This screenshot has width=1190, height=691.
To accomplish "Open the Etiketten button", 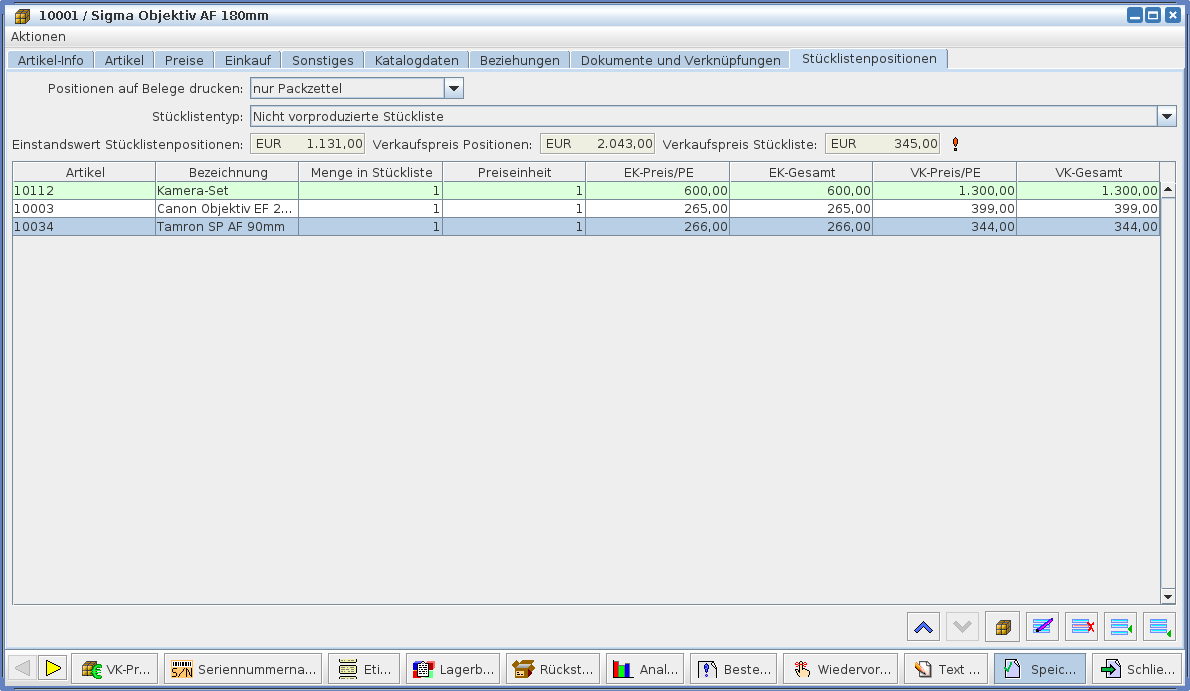I will (x=364, y=669).
